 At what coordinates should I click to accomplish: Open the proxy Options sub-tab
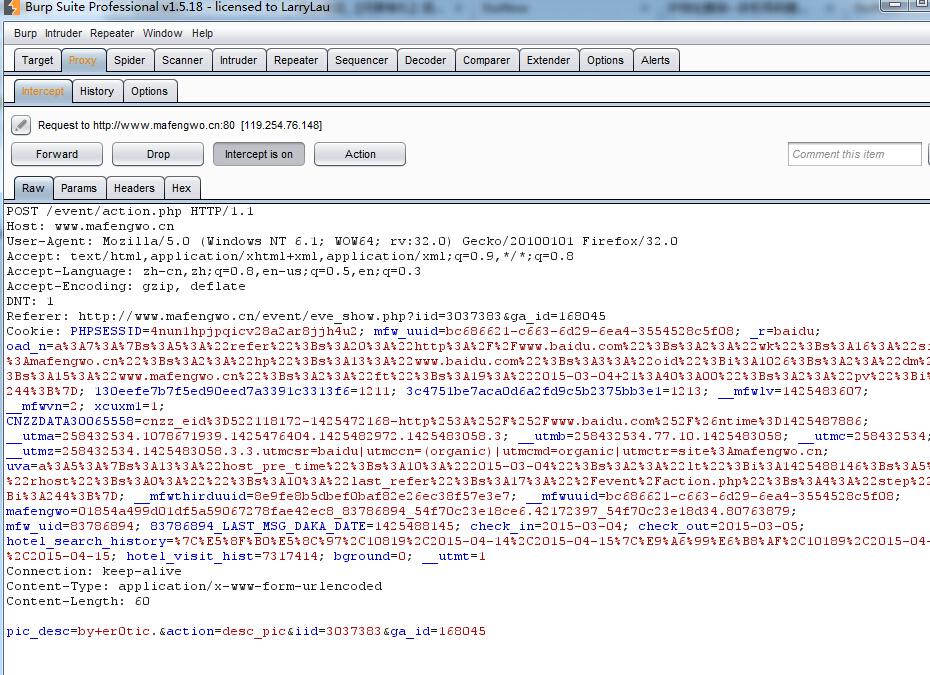coord(149,91)
